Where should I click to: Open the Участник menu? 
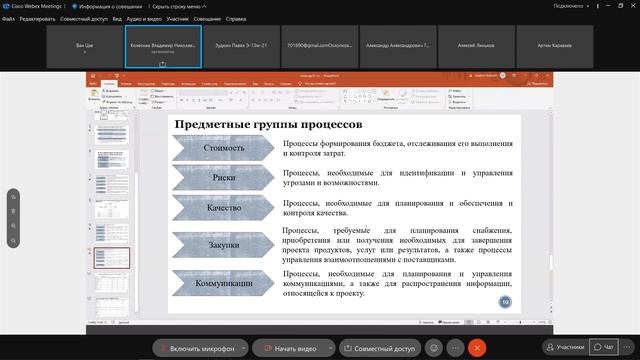pyautogui.click(x=178, y=19)
